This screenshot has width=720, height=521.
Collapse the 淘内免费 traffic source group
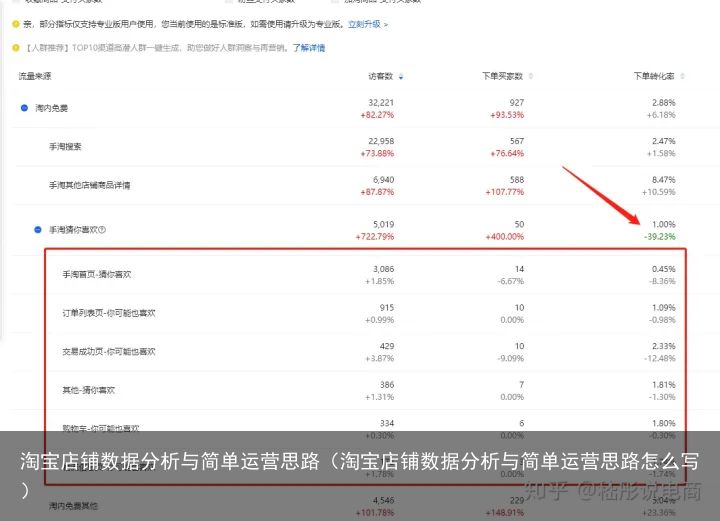pyautogui.click(x=24, y=108)
